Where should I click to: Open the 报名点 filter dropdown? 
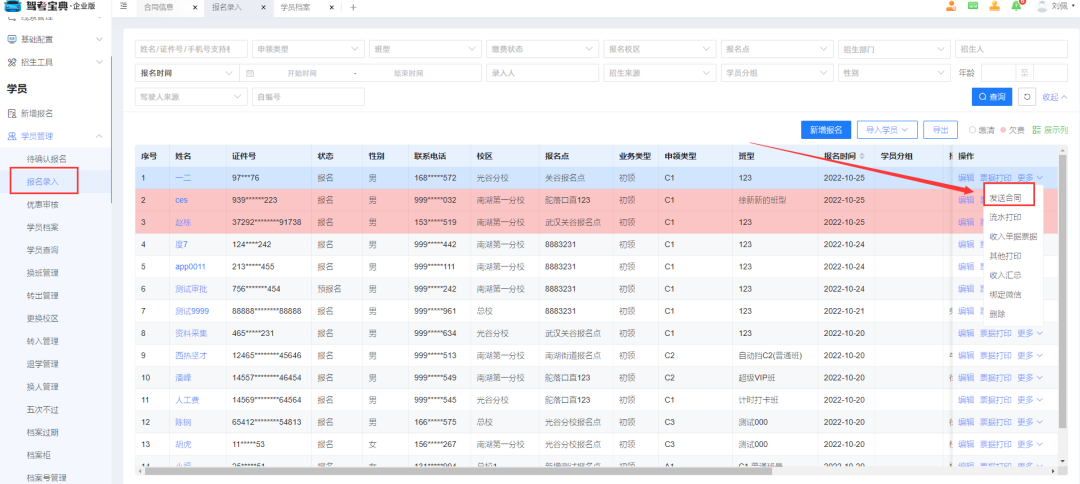tap(776, 50)
